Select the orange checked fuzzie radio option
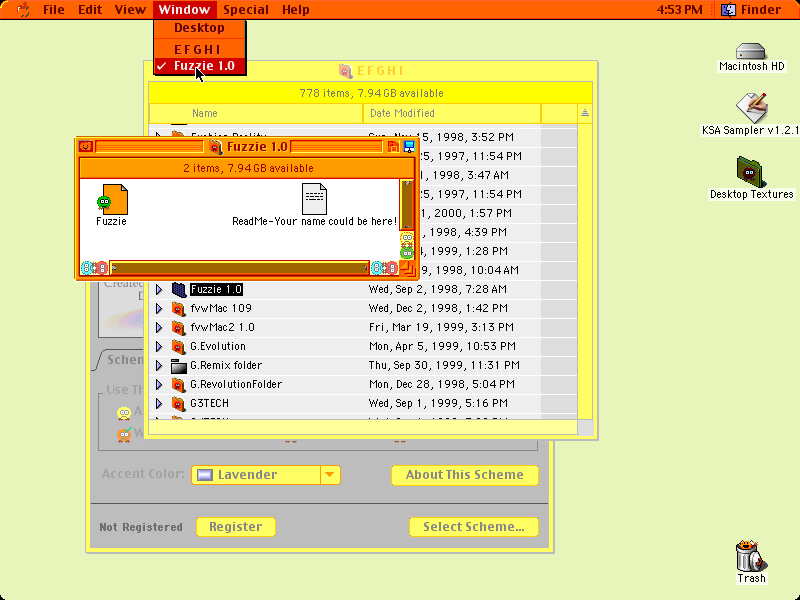 (124, 434)
